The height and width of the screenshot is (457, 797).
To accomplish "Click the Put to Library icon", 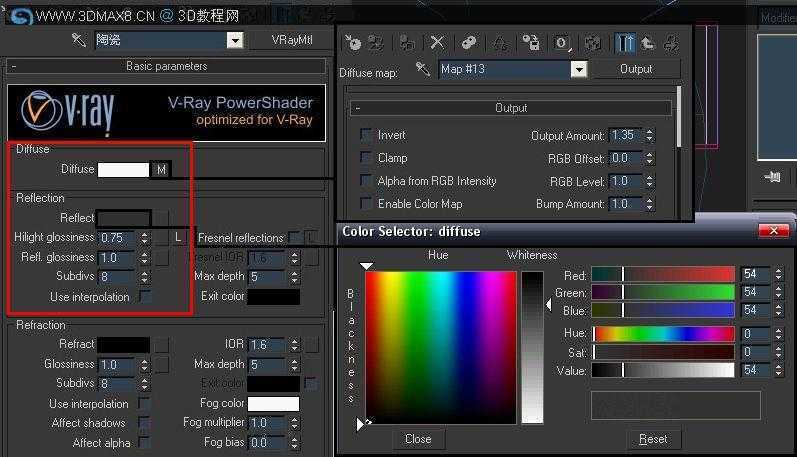I will [531, 43].
